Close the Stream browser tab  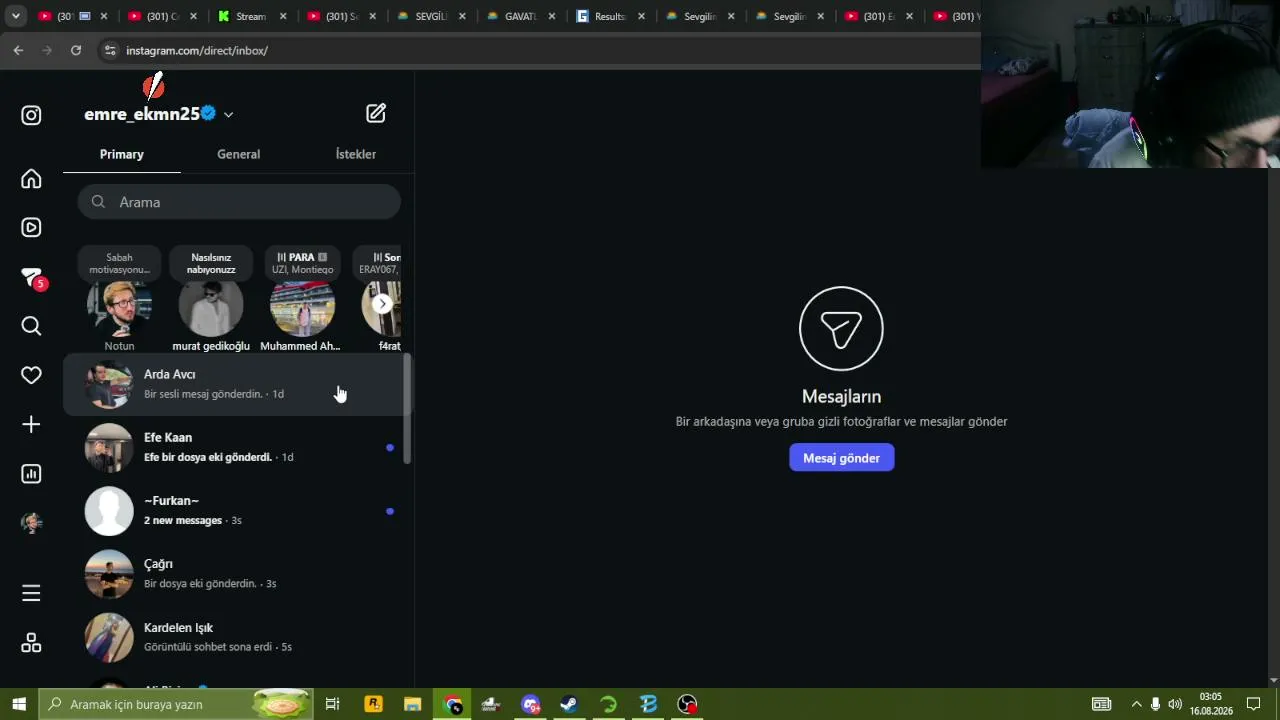pos(283,16)
